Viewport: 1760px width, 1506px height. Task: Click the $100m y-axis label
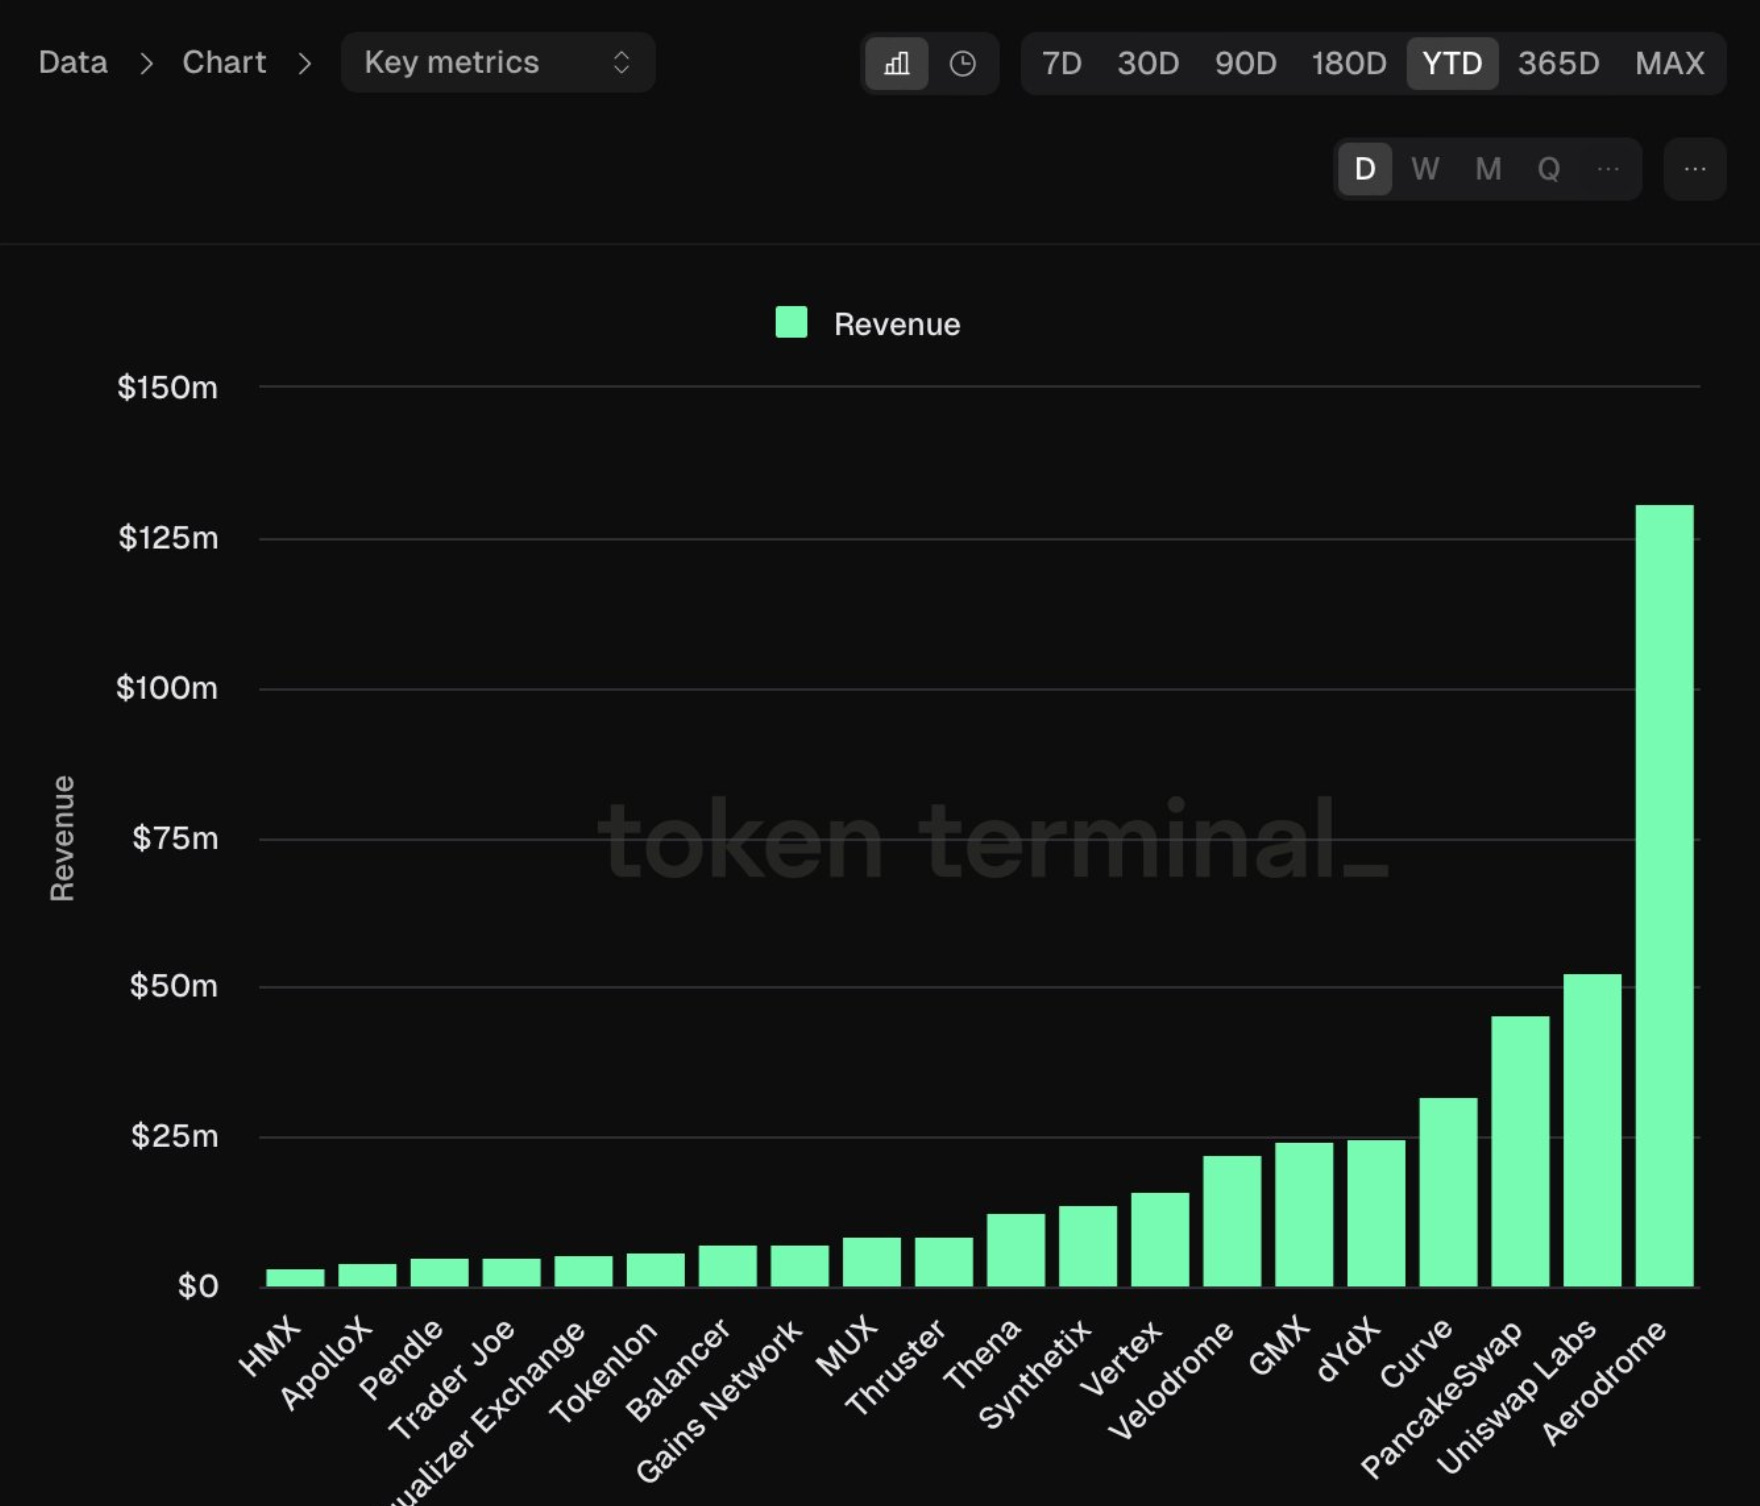pyautogui.click(x=167, y=688)
